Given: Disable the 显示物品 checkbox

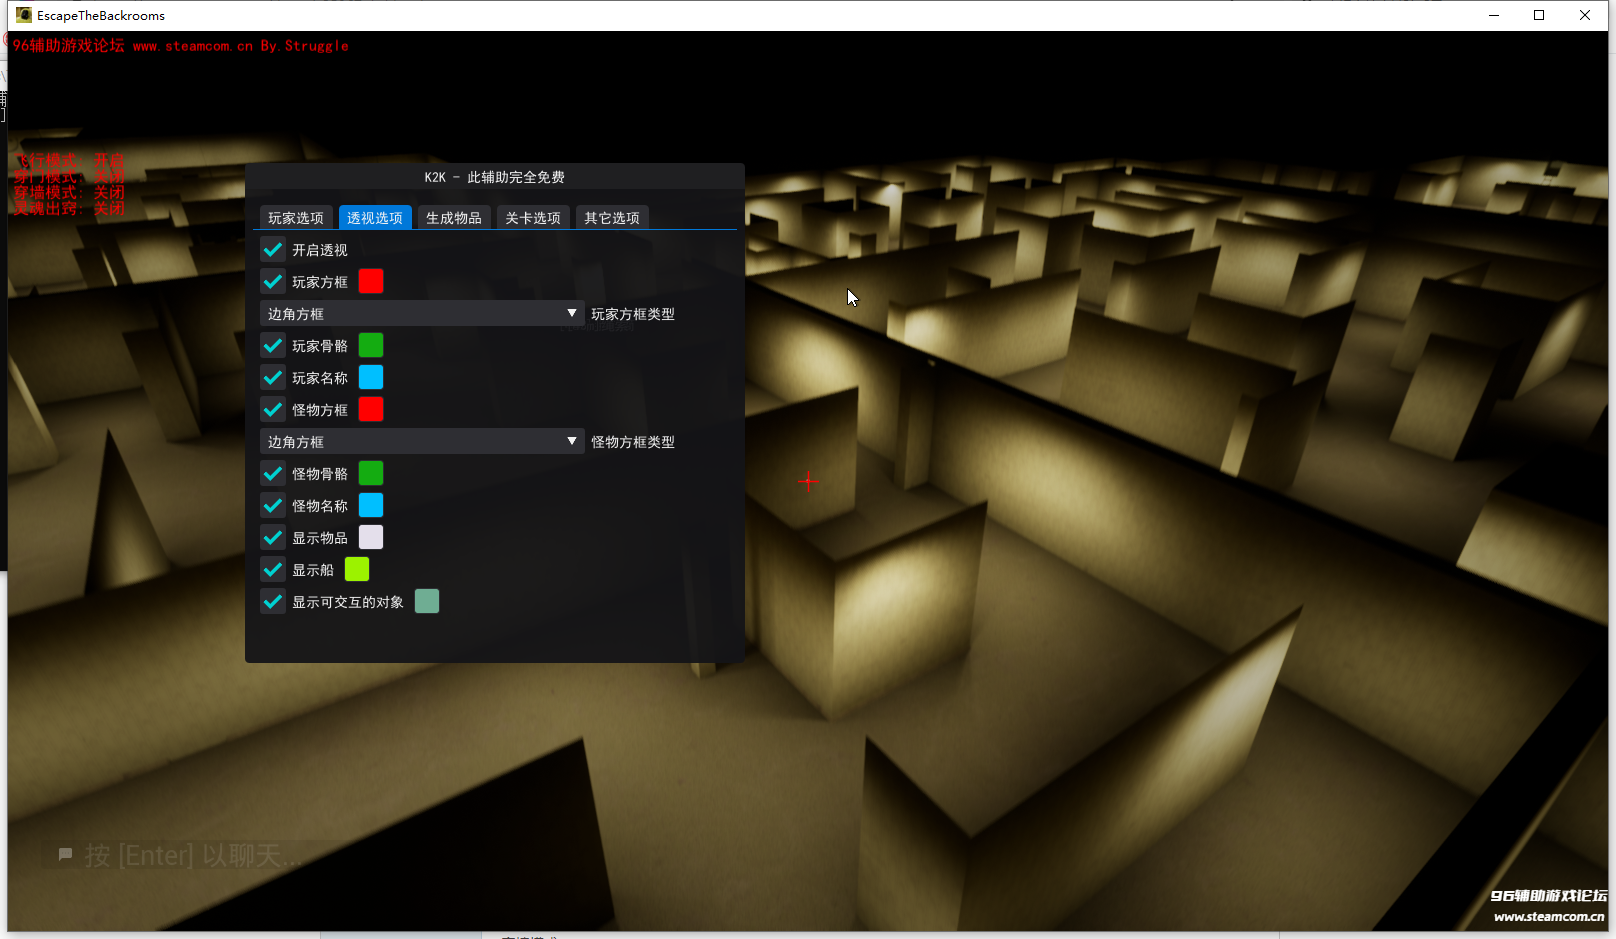Looking at the screenshot, I should coord(273,538).
